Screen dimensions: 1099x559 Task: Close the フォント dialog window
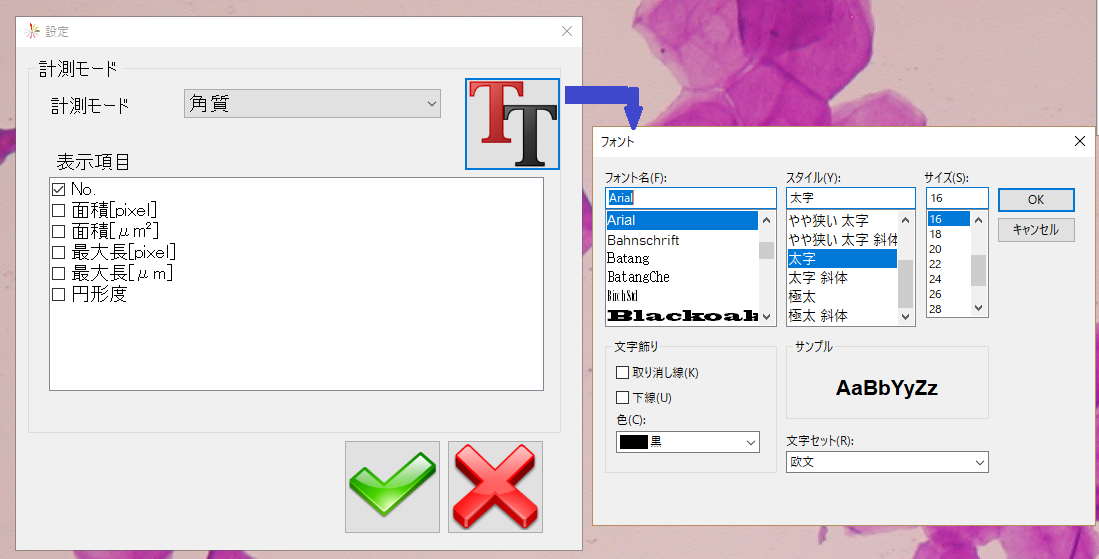pyautogui.click(x=1079, y=141)
